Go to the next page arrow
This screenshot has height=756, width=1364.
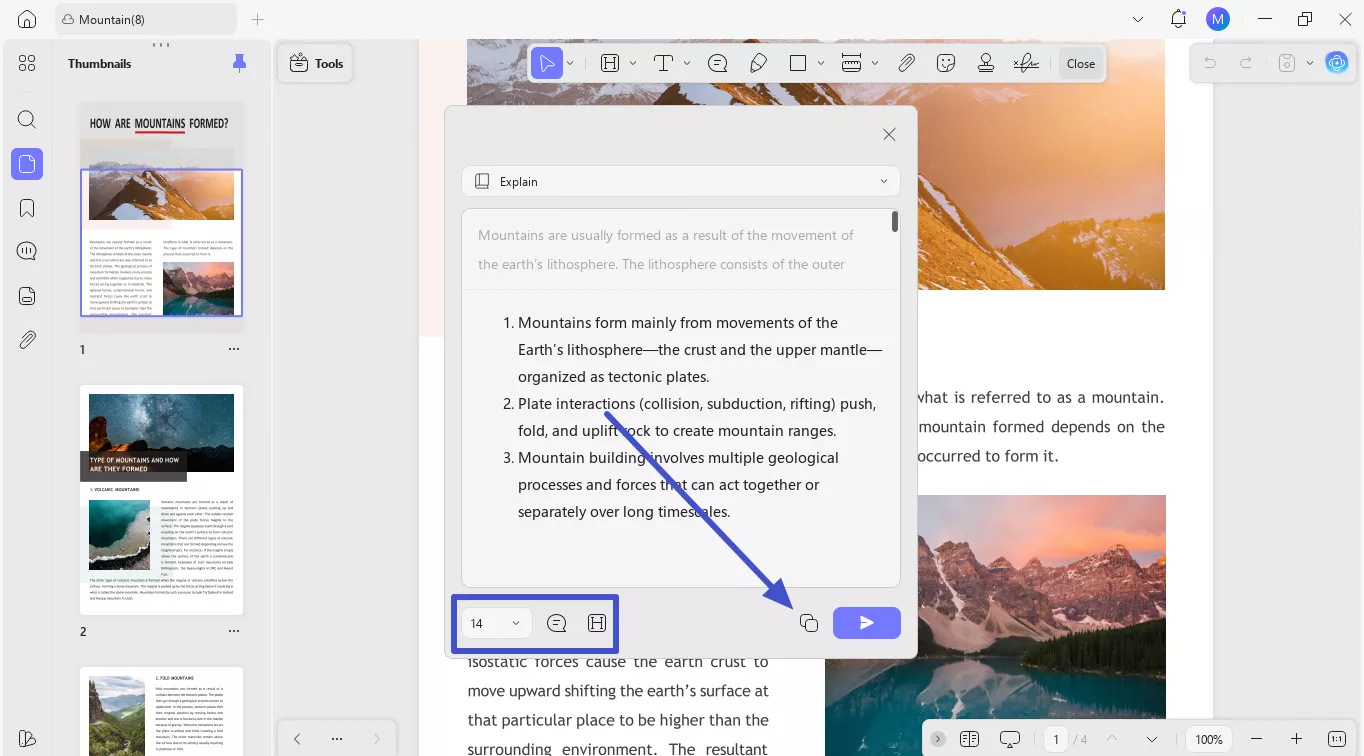click(1152, 739)
